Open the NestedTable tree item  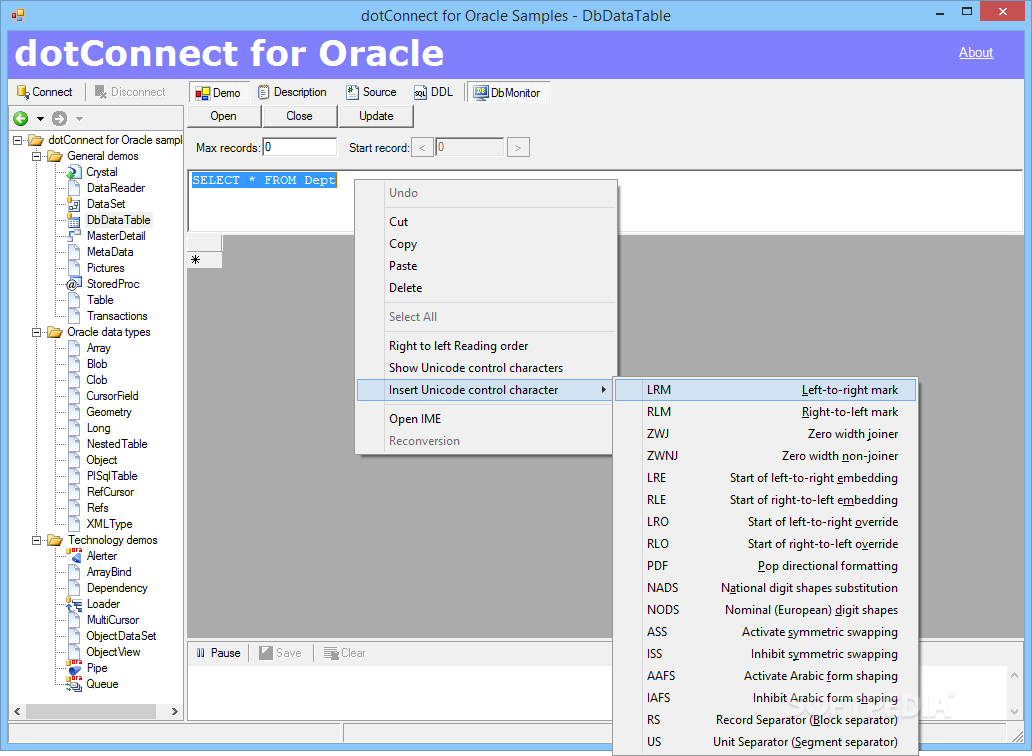(x=117, y=444)
